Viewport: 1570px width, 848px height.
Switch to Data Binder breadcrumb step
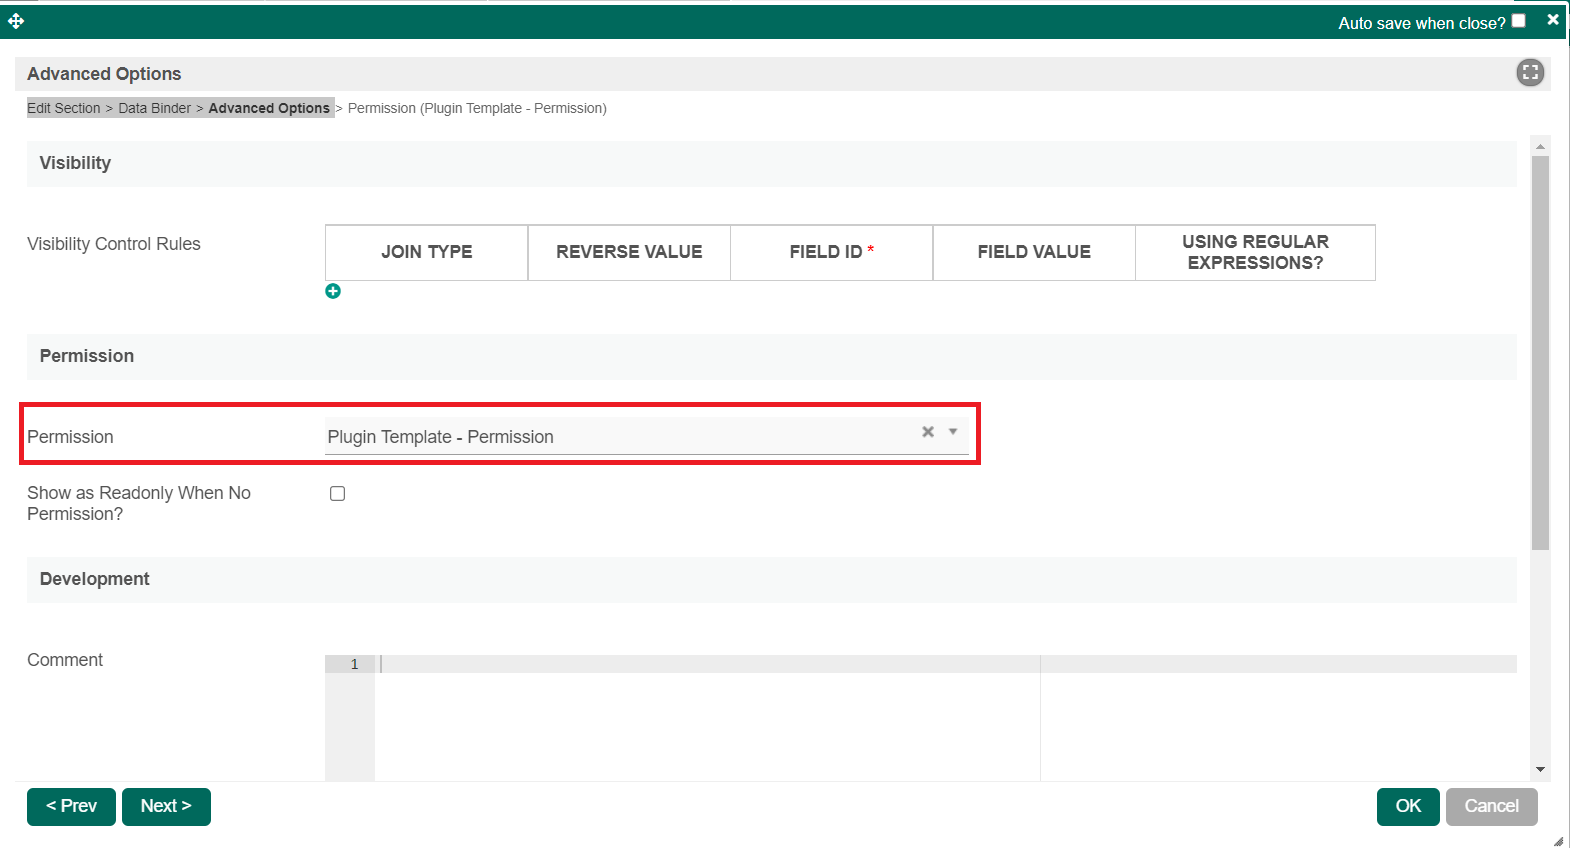tap(154, 108)
